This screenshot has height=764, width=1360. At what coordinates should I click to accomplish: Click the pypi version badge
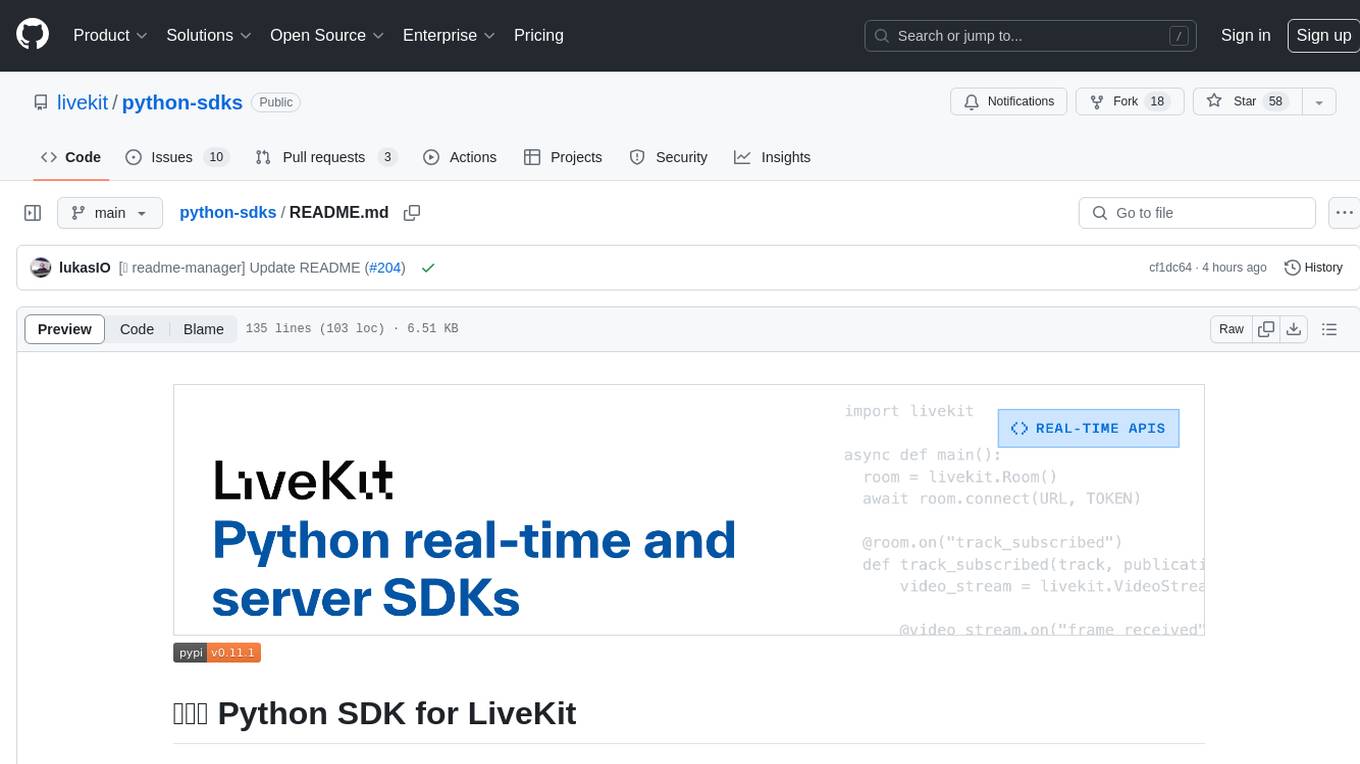(217, 653)
